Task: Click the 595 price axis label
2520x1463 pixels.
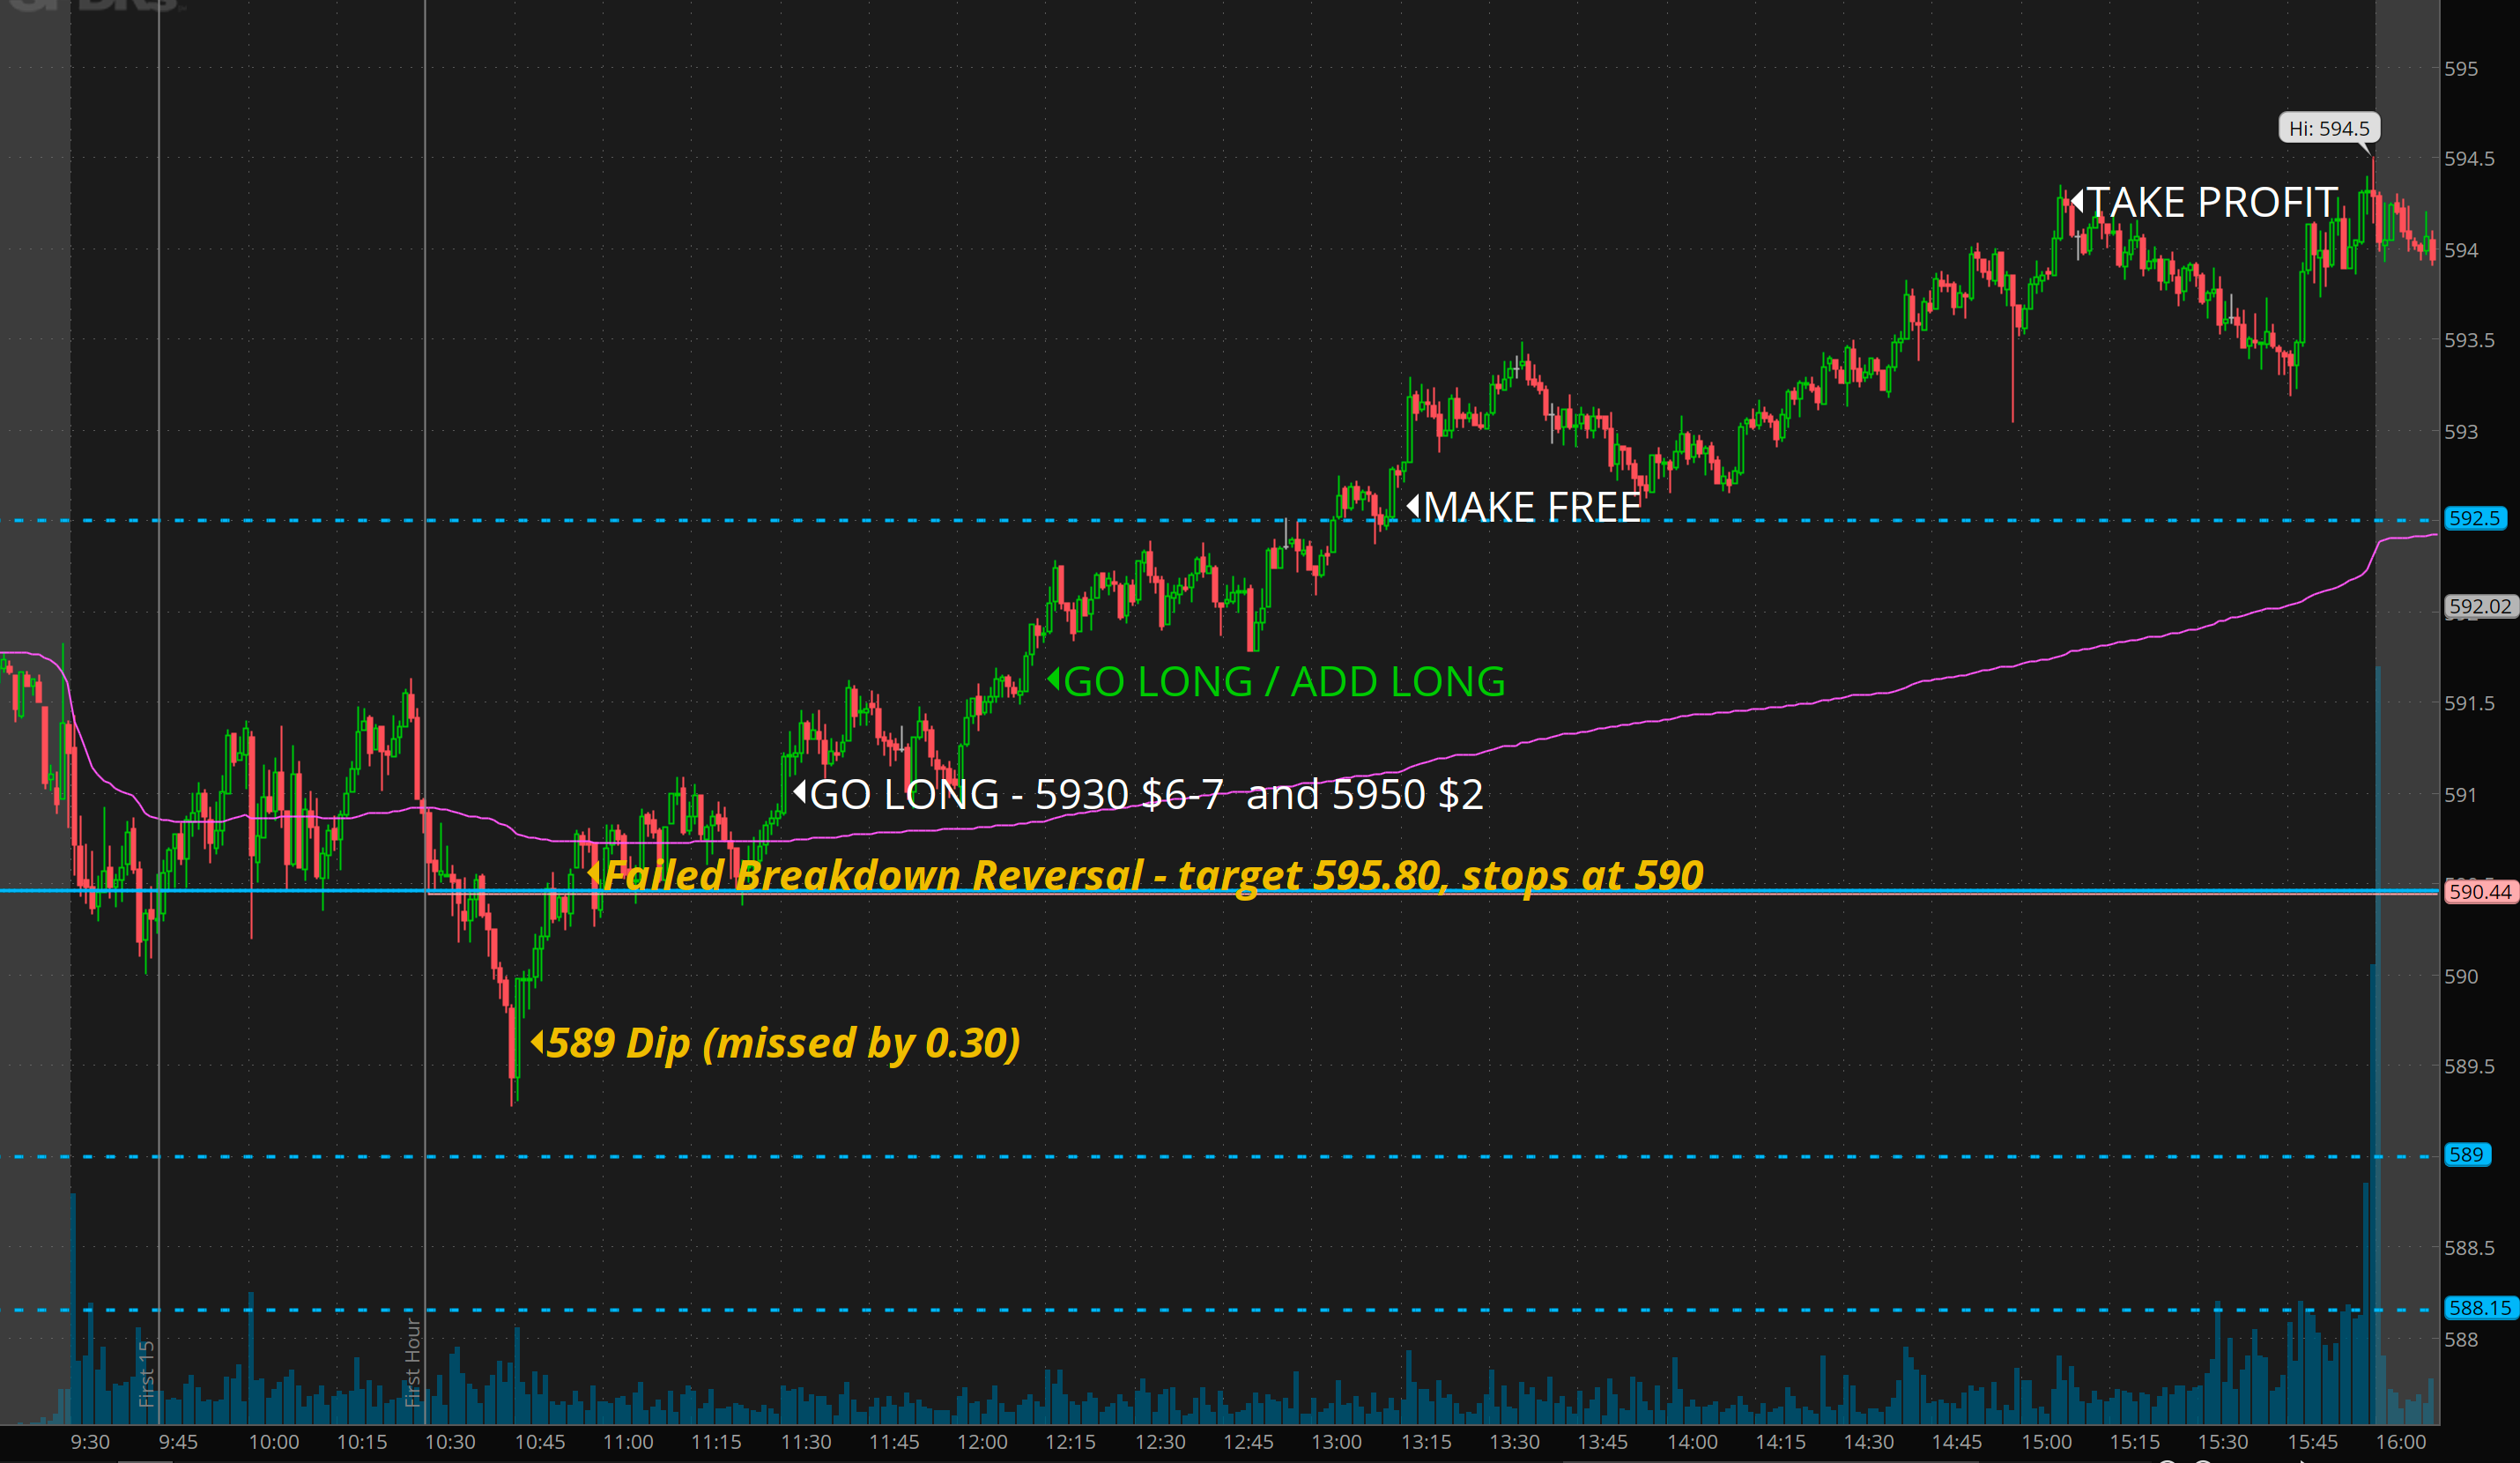Action: (2461, 69)
